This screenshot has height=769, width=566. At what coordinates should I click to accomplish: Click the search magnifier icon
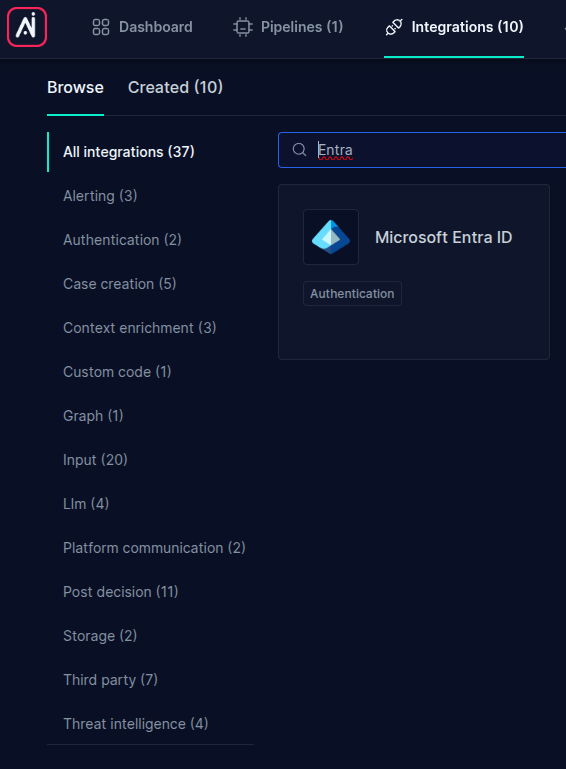point(299,150)
